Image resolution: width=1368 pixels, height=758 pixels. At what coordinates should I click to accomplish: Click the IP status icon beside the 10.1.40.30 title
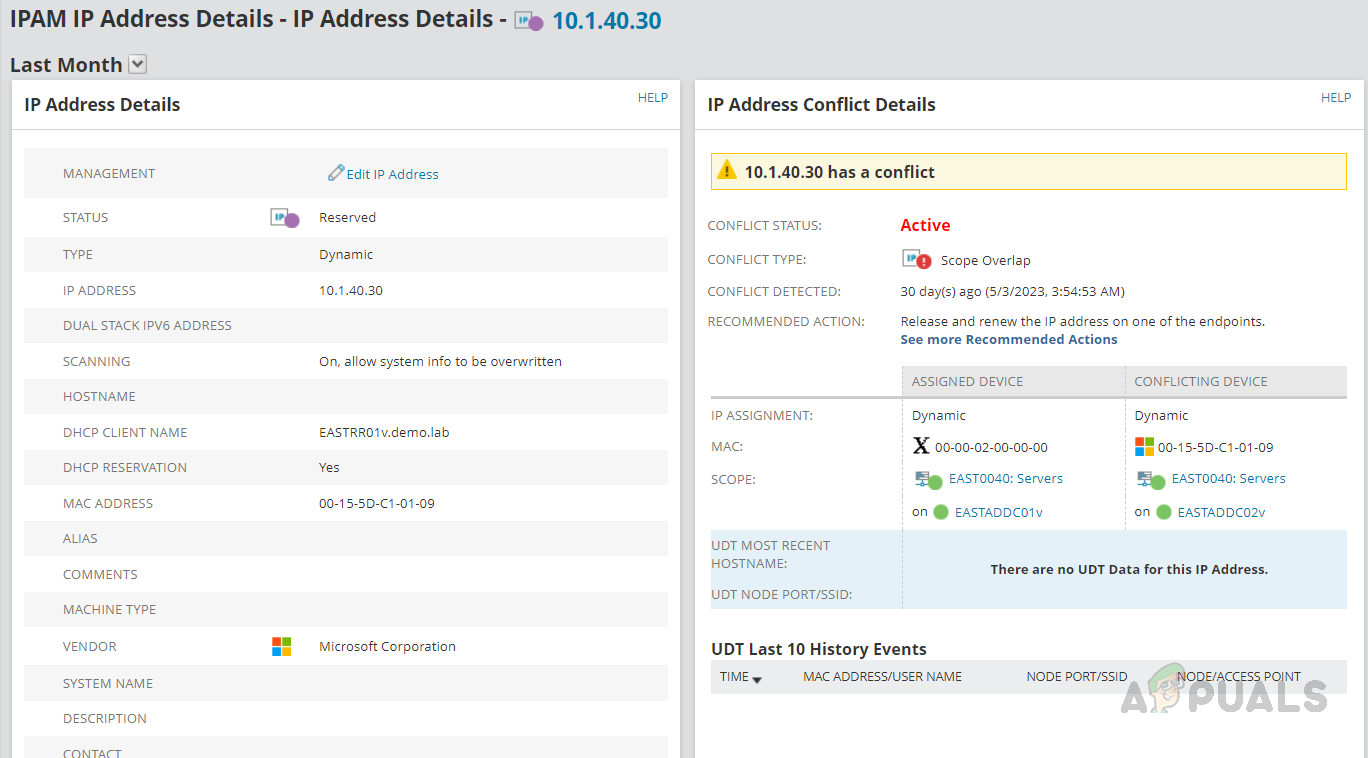point(528,21)
